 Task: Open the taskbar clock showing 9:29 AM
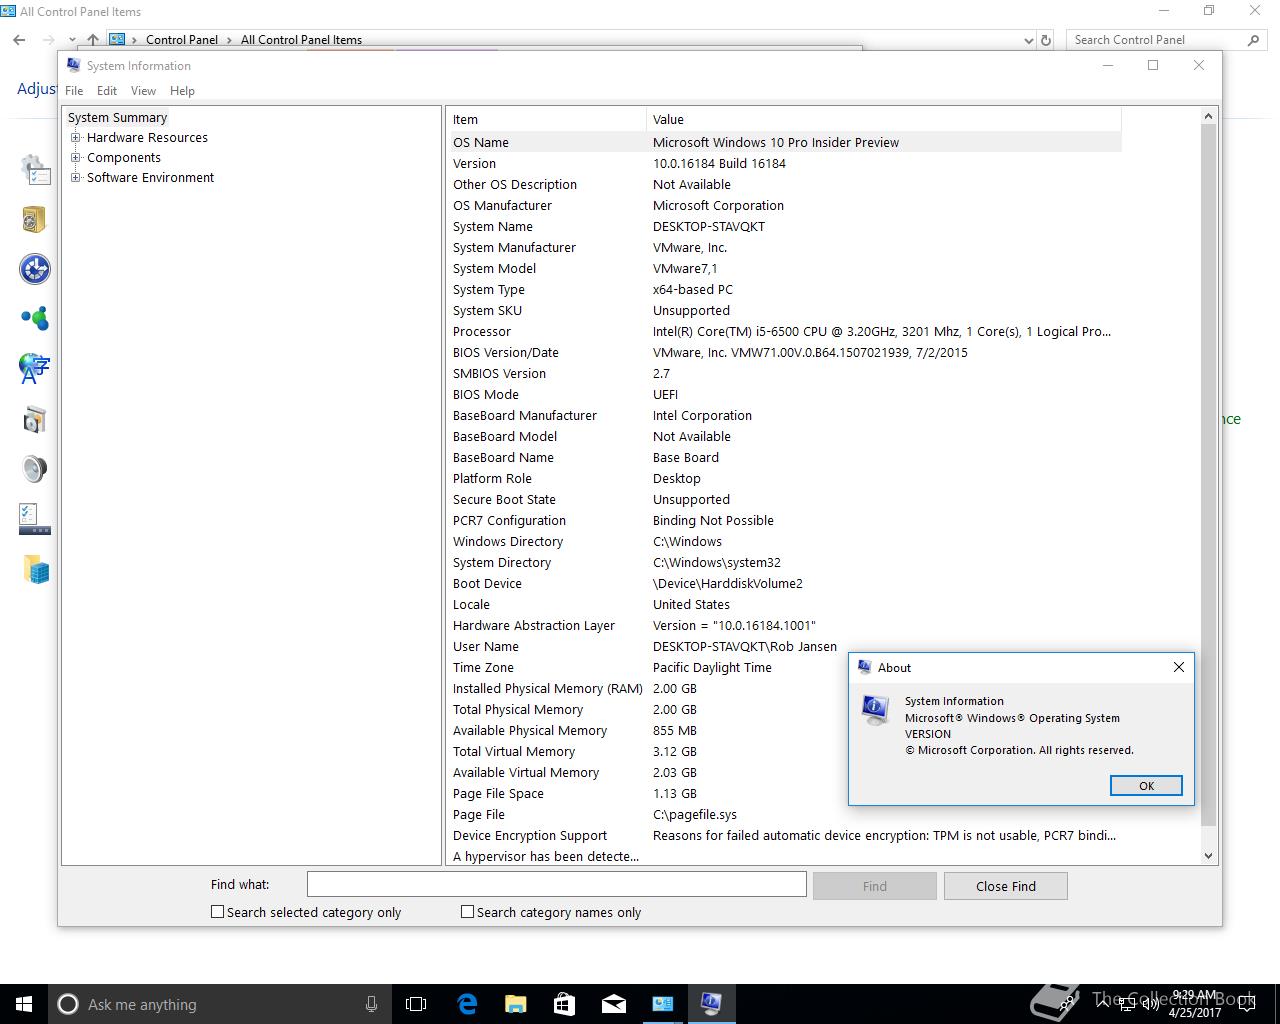(1195, 1004)
